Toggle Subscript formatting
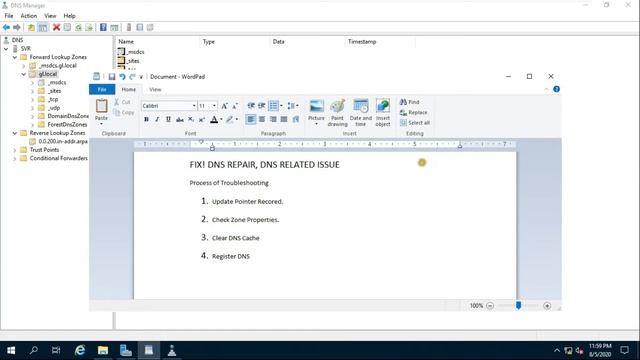Image resolution: width=640 pixels, height=360 pixels. tap(191, 120)
